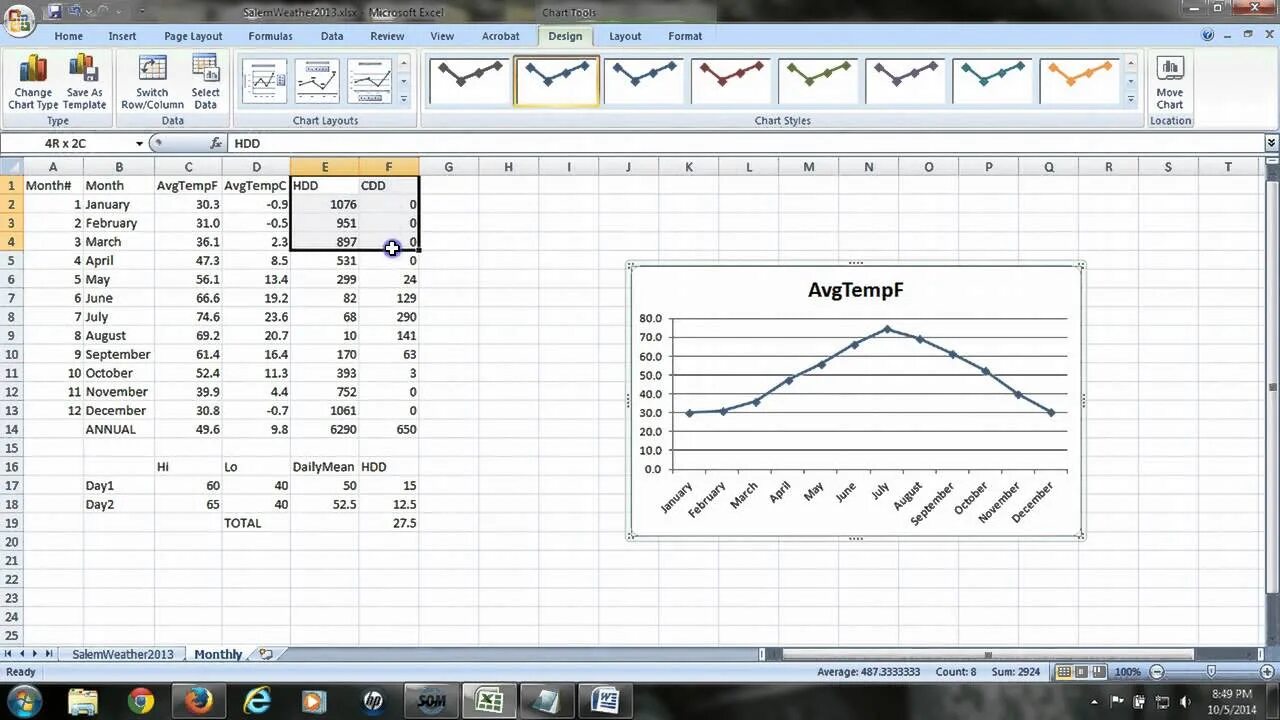Open the View ribbon tab

pyautogui.click(x=442, y=36)
